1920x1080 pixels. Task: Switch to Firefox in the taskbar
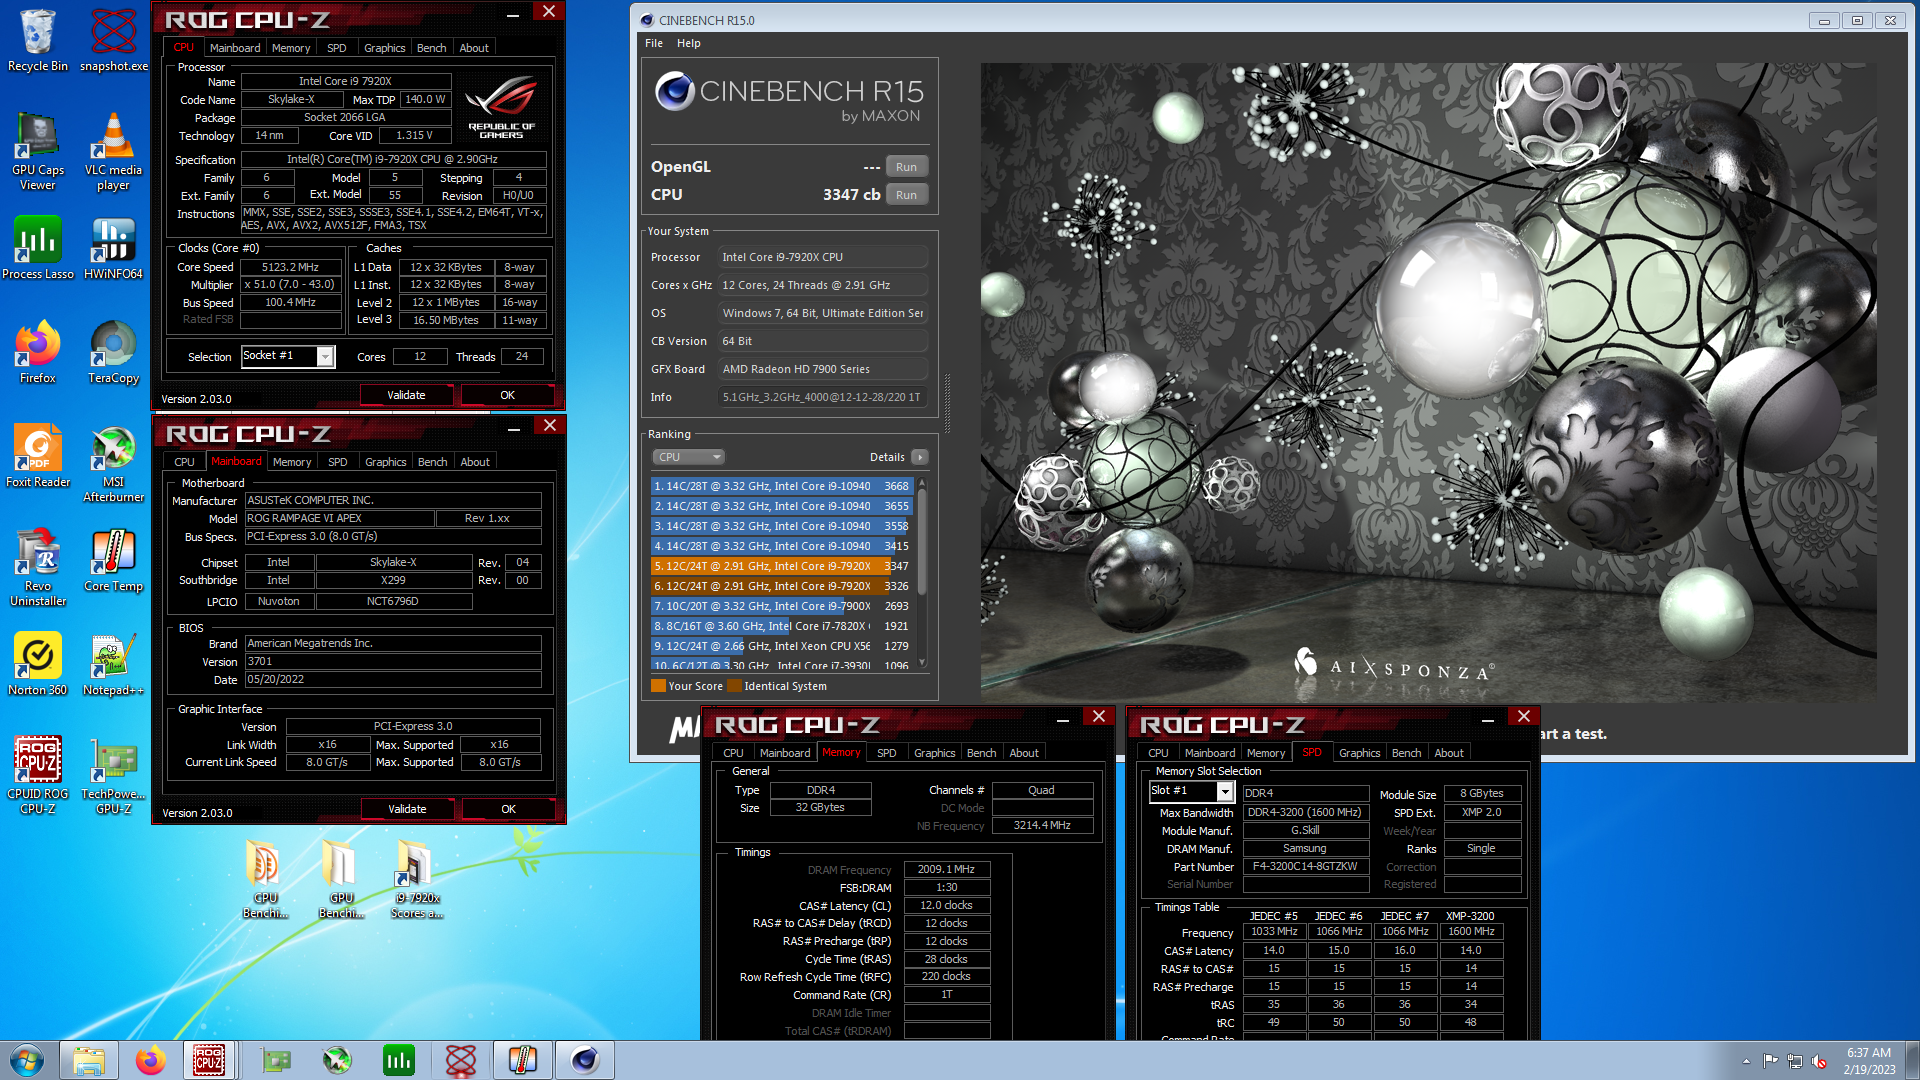[151, 1060]
